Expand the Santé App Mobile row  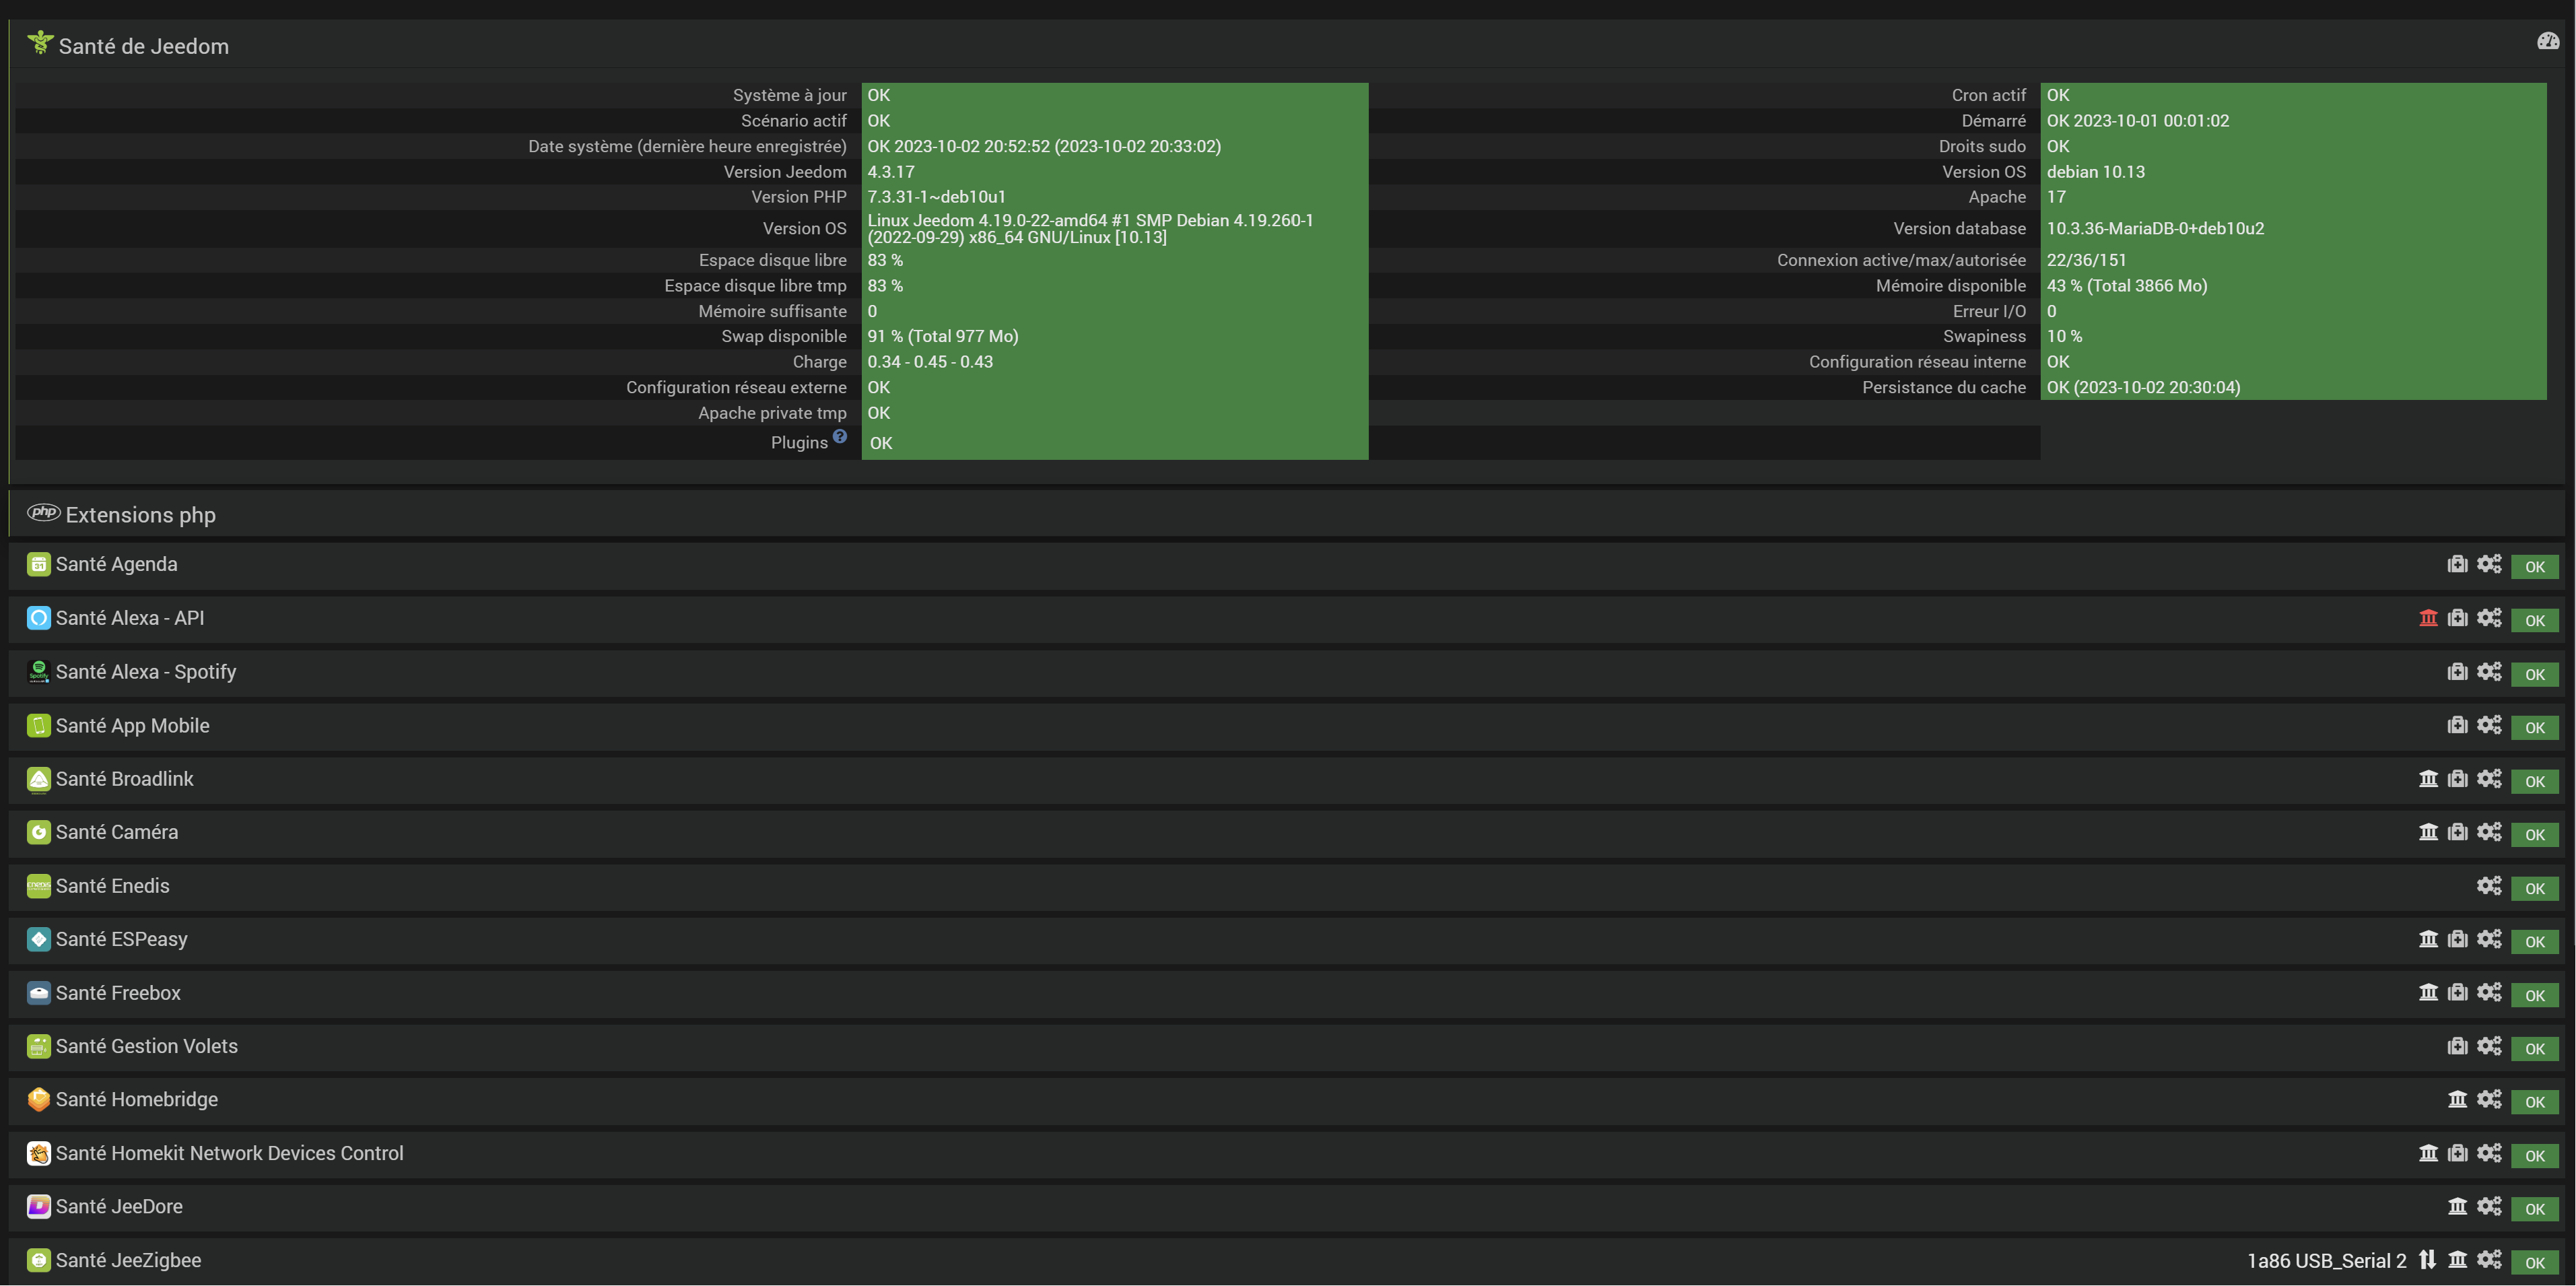132,726
